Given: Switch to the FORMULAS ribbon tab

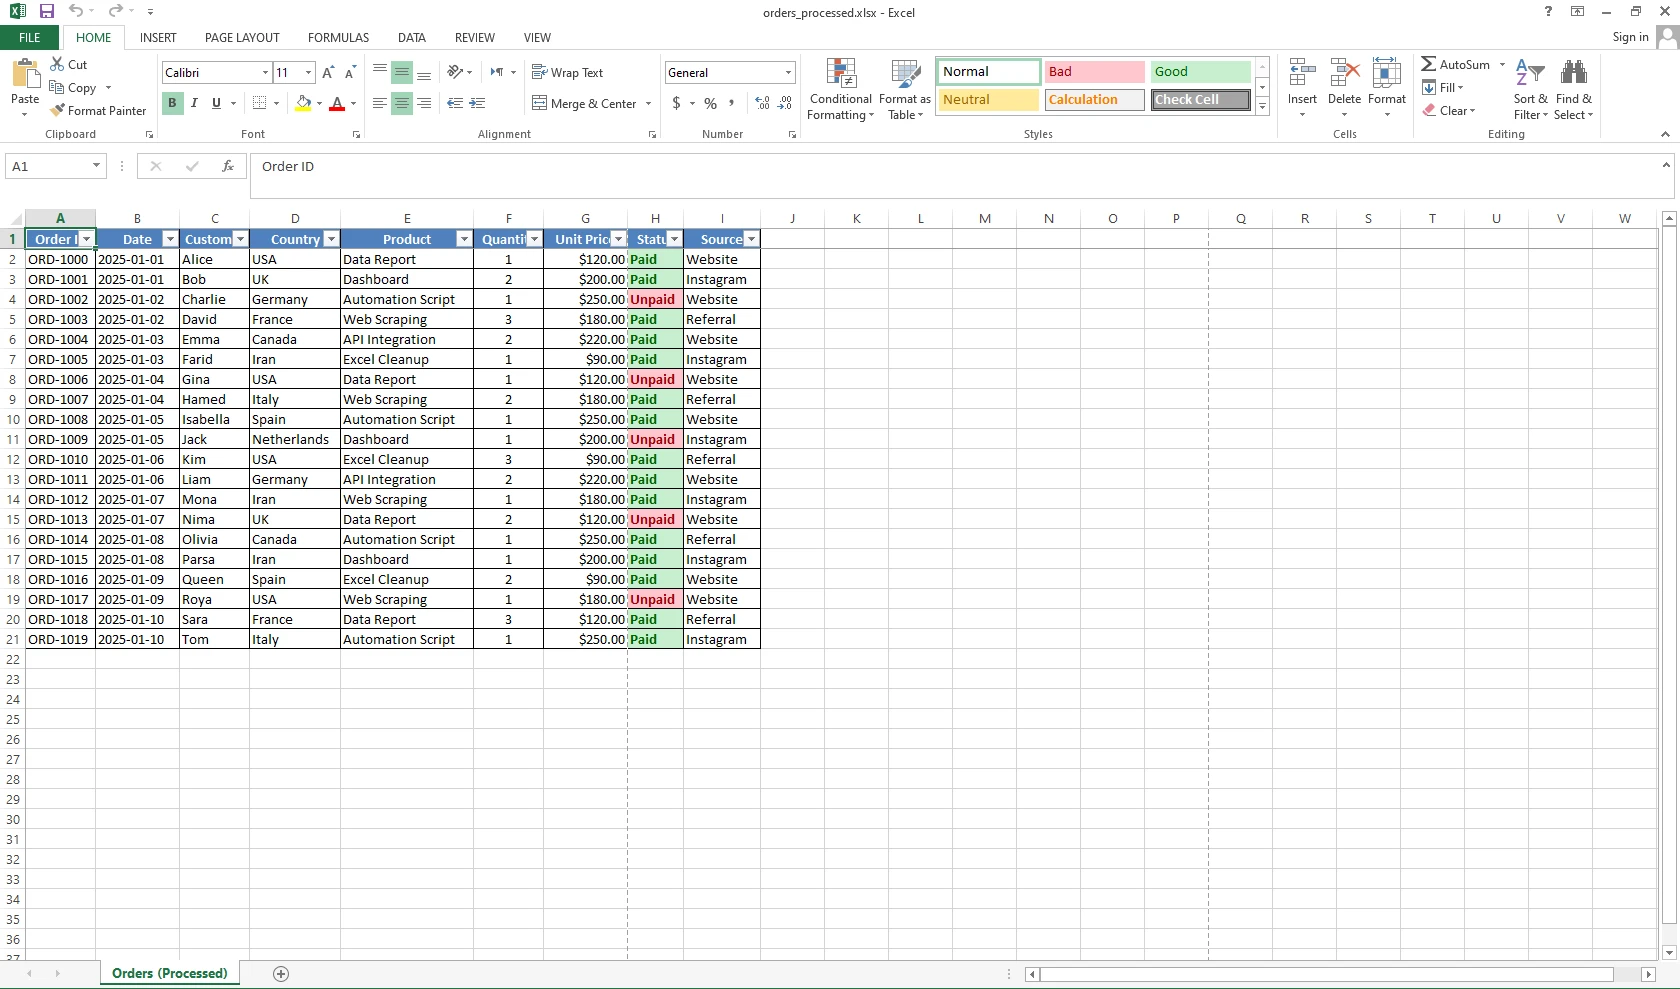Looking at the screenshot, I should (x=338, y=38).
